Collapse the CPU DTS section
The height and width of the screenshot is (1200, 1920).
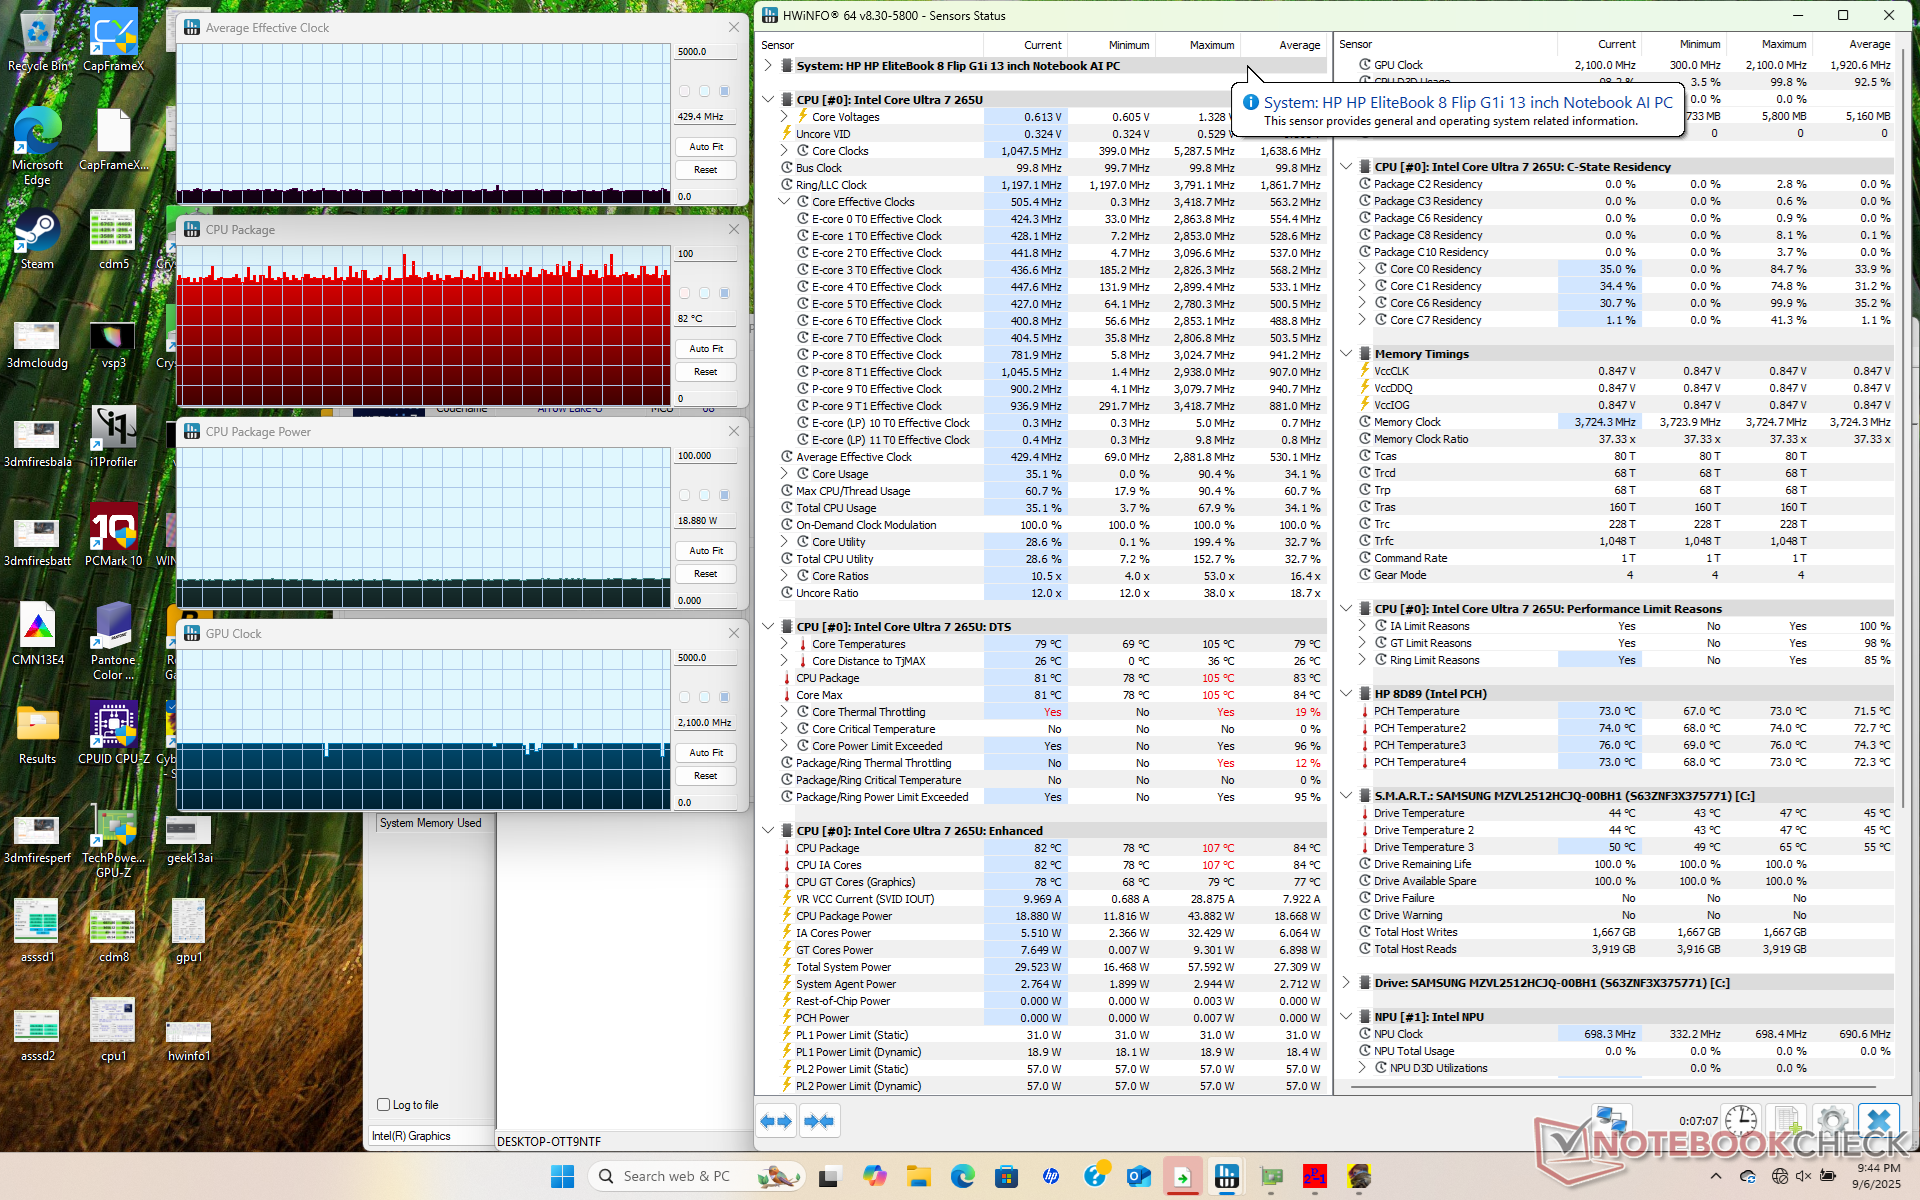(x=768, y=627)
